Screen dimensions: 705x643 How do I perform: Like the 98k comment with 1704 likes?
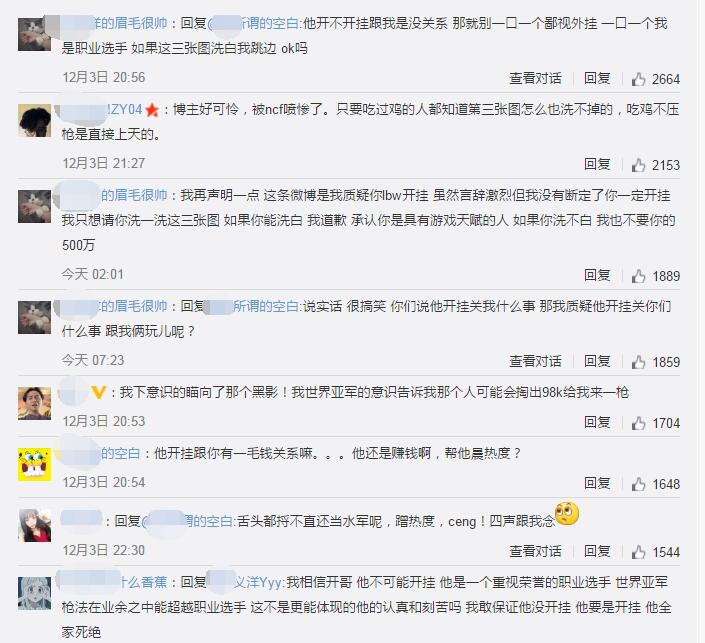click(638, 423)
